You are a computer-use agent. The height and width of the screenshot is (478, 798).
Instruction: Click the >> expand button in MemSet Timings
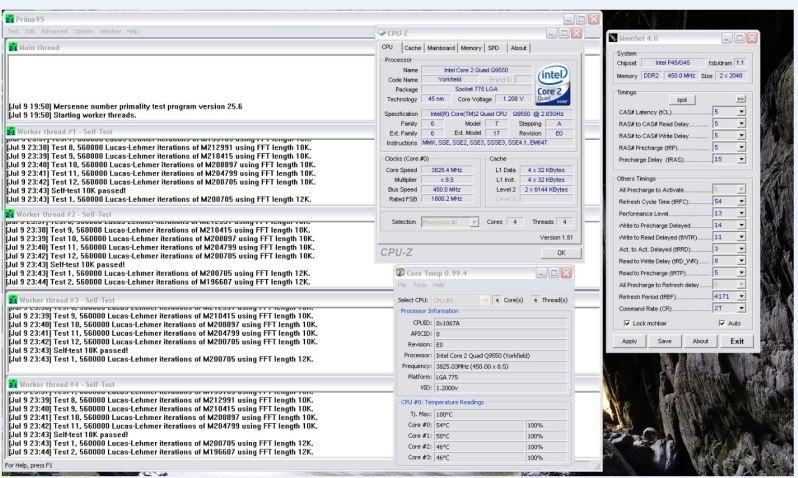click(x=740, y=99)
